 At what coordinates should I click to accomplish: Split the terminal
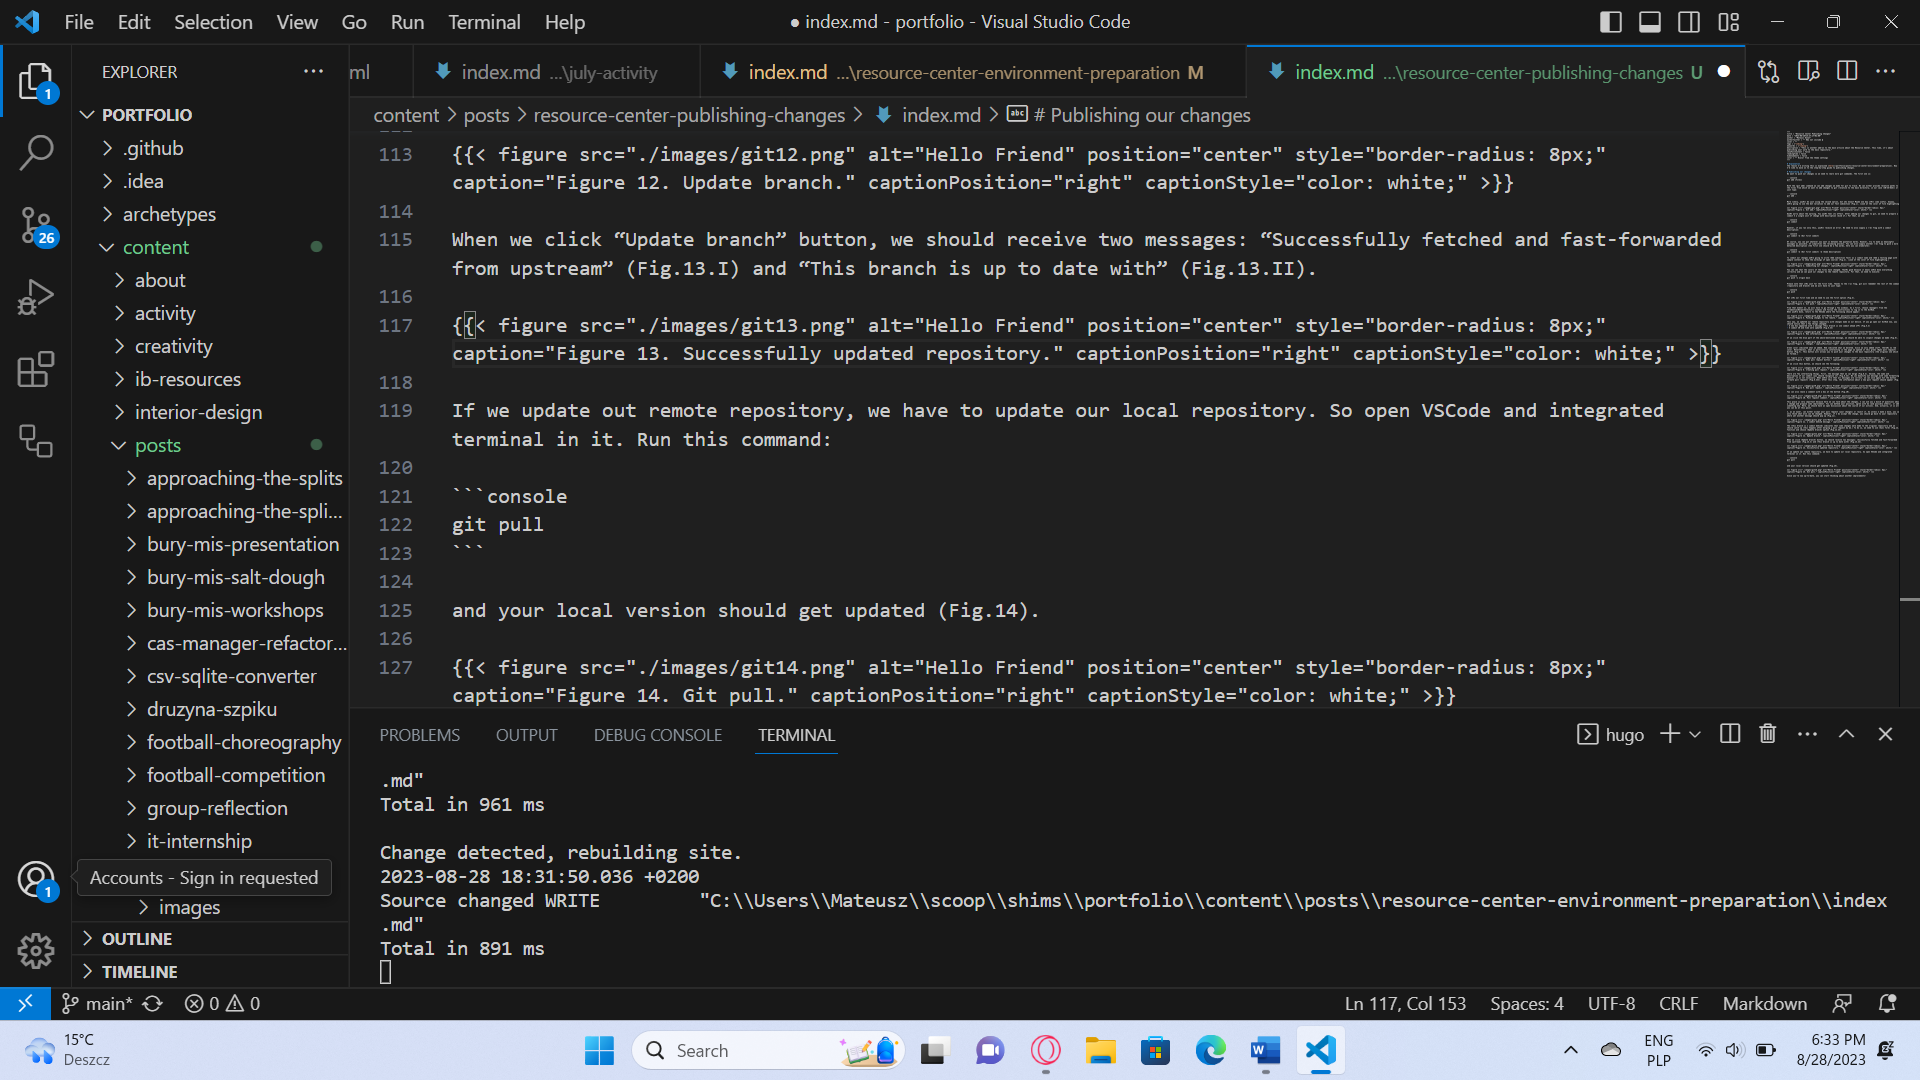1730,734
